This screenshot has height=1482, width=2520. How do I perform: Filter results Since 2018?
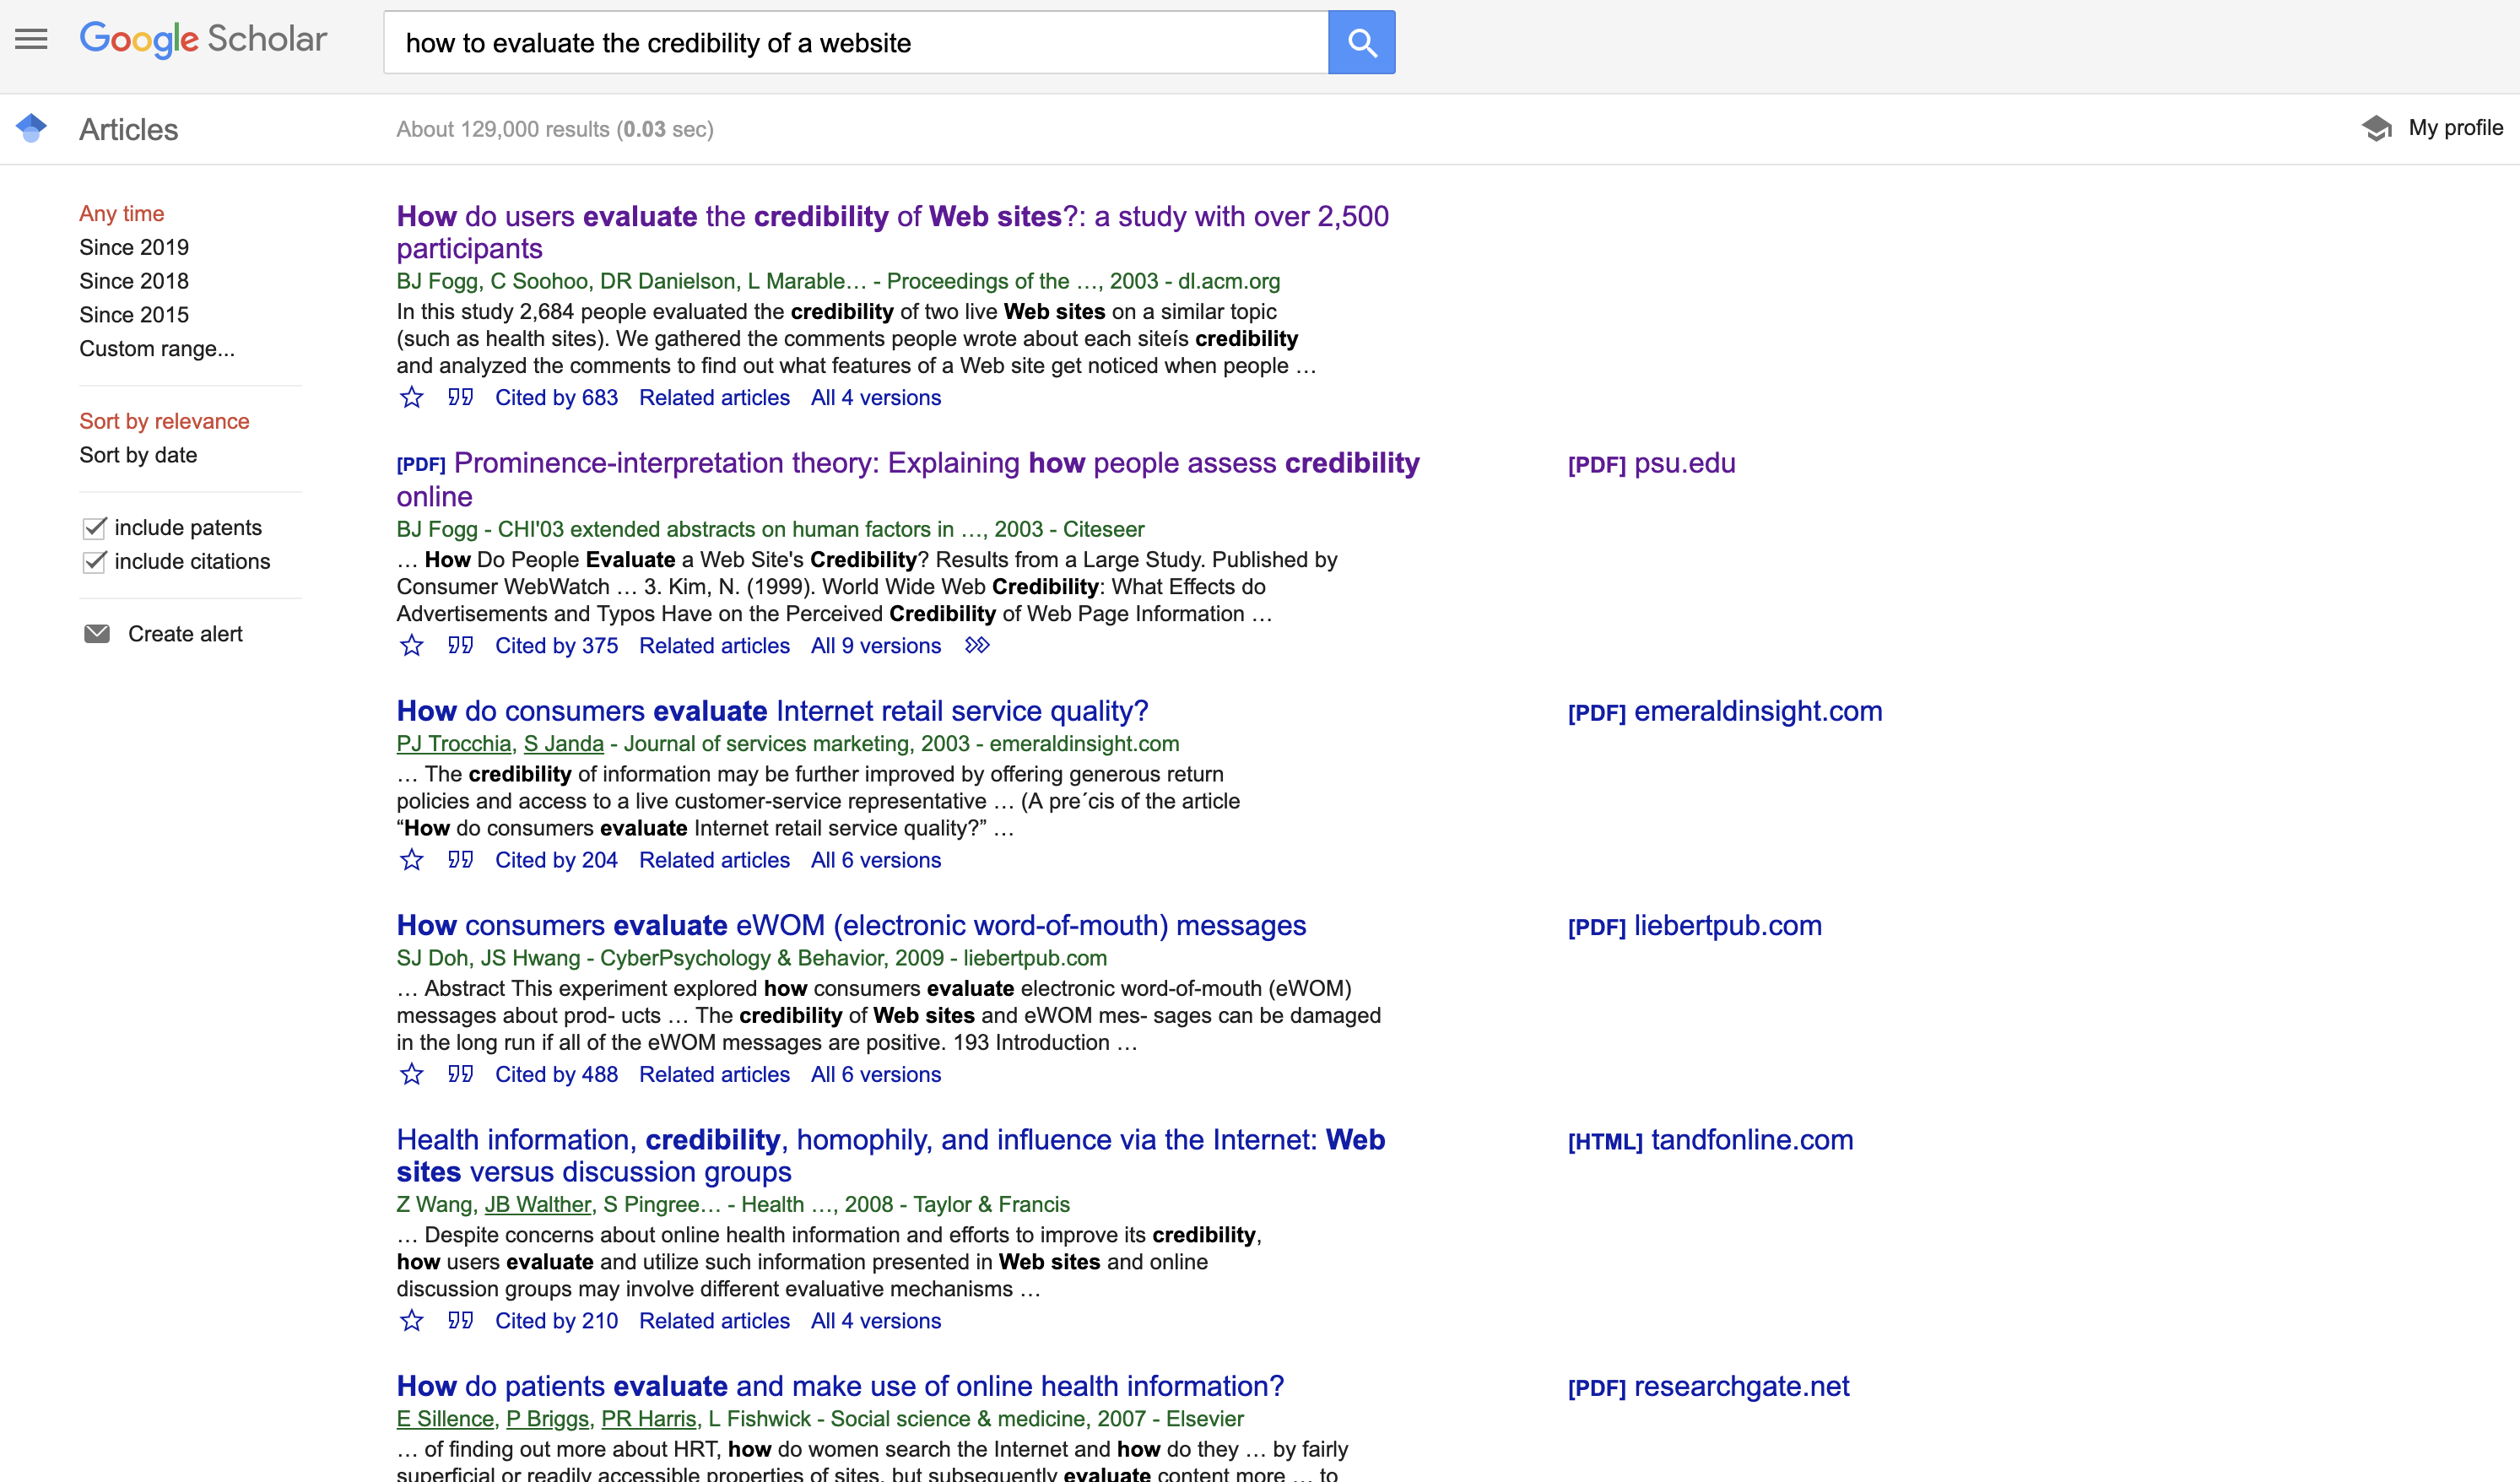(134, 281)
